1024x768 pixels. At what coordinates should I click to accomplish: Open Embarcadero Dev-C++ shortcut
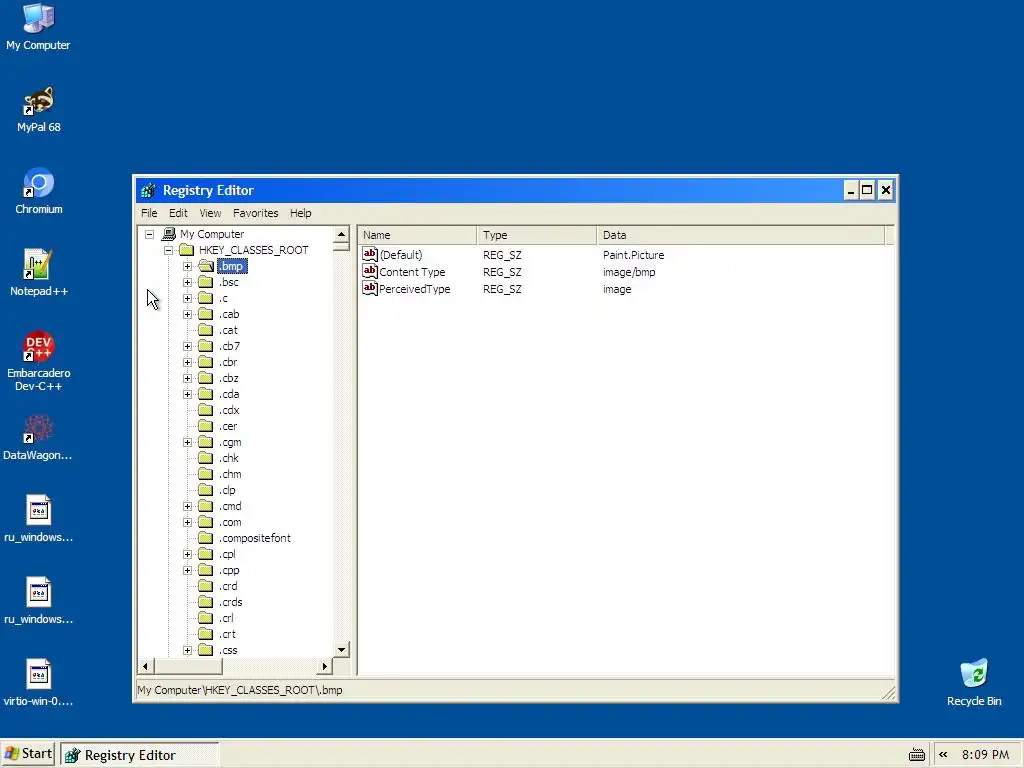click(x=39, y=361)
